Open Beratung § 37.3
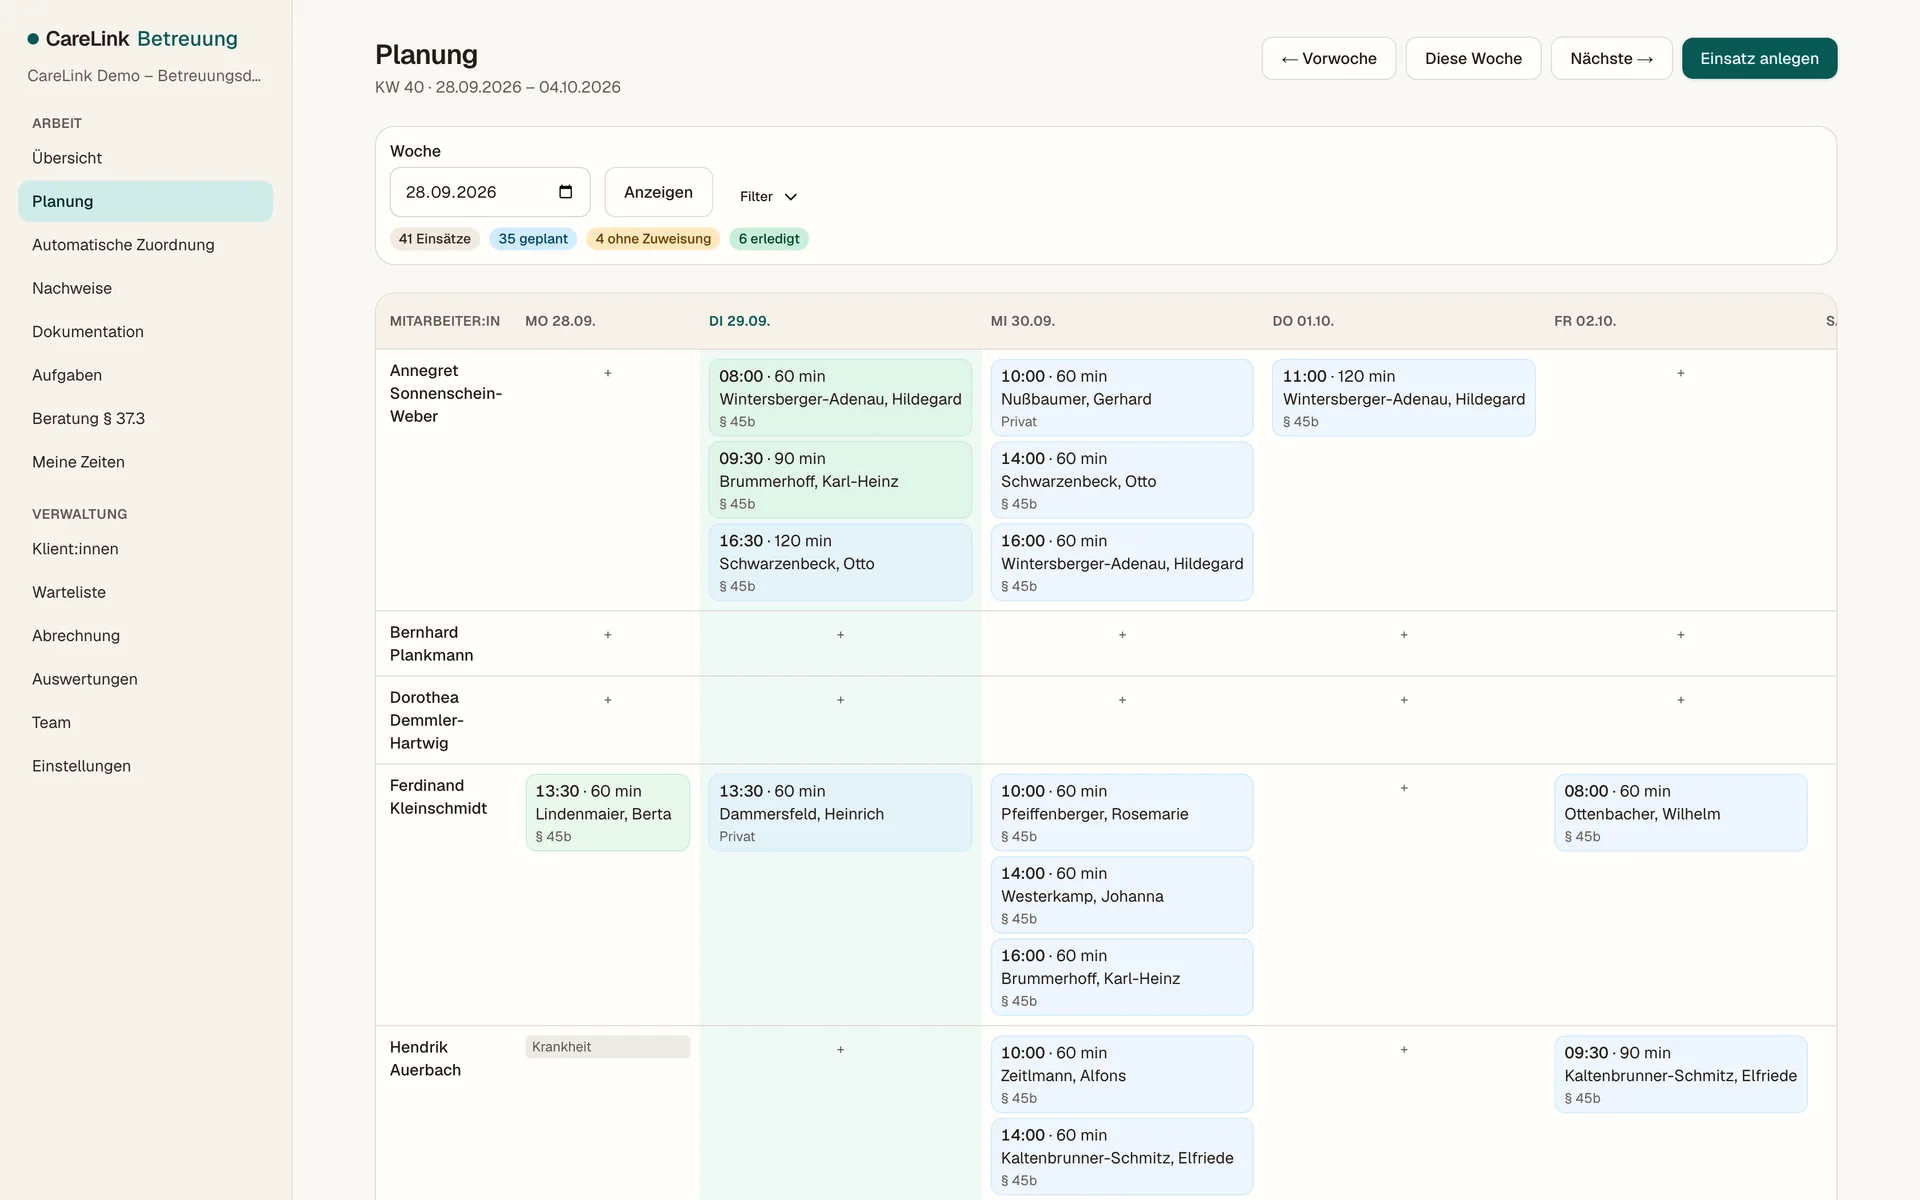The image size is (1920, 1200). (x=145, y=418)
